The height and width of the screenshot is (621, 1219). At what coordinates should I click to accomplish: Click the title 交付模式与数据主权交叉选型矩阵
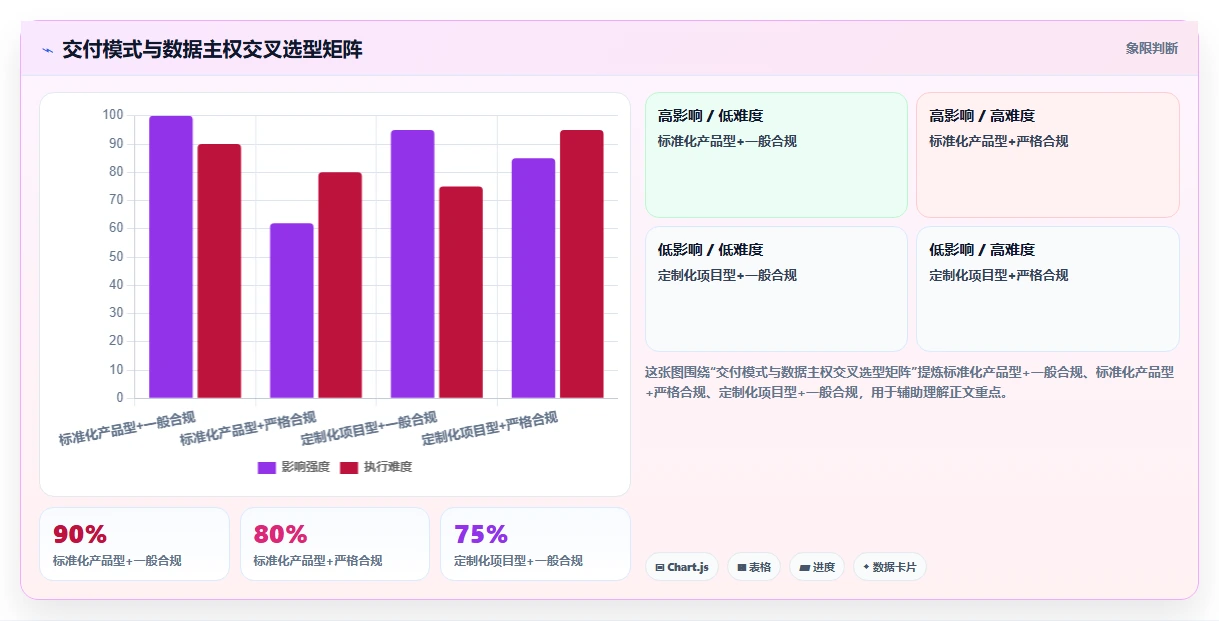pos(212,49)
